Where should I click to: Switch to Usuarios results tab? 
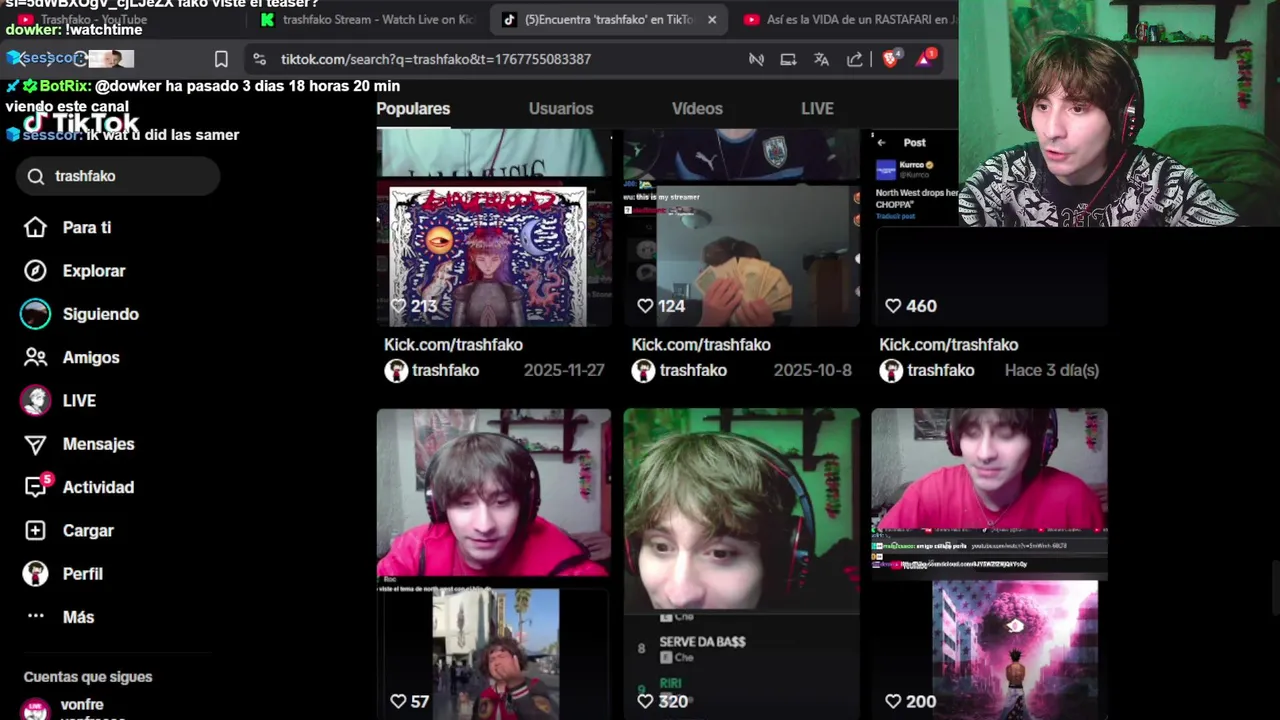(x=561, y=109)
